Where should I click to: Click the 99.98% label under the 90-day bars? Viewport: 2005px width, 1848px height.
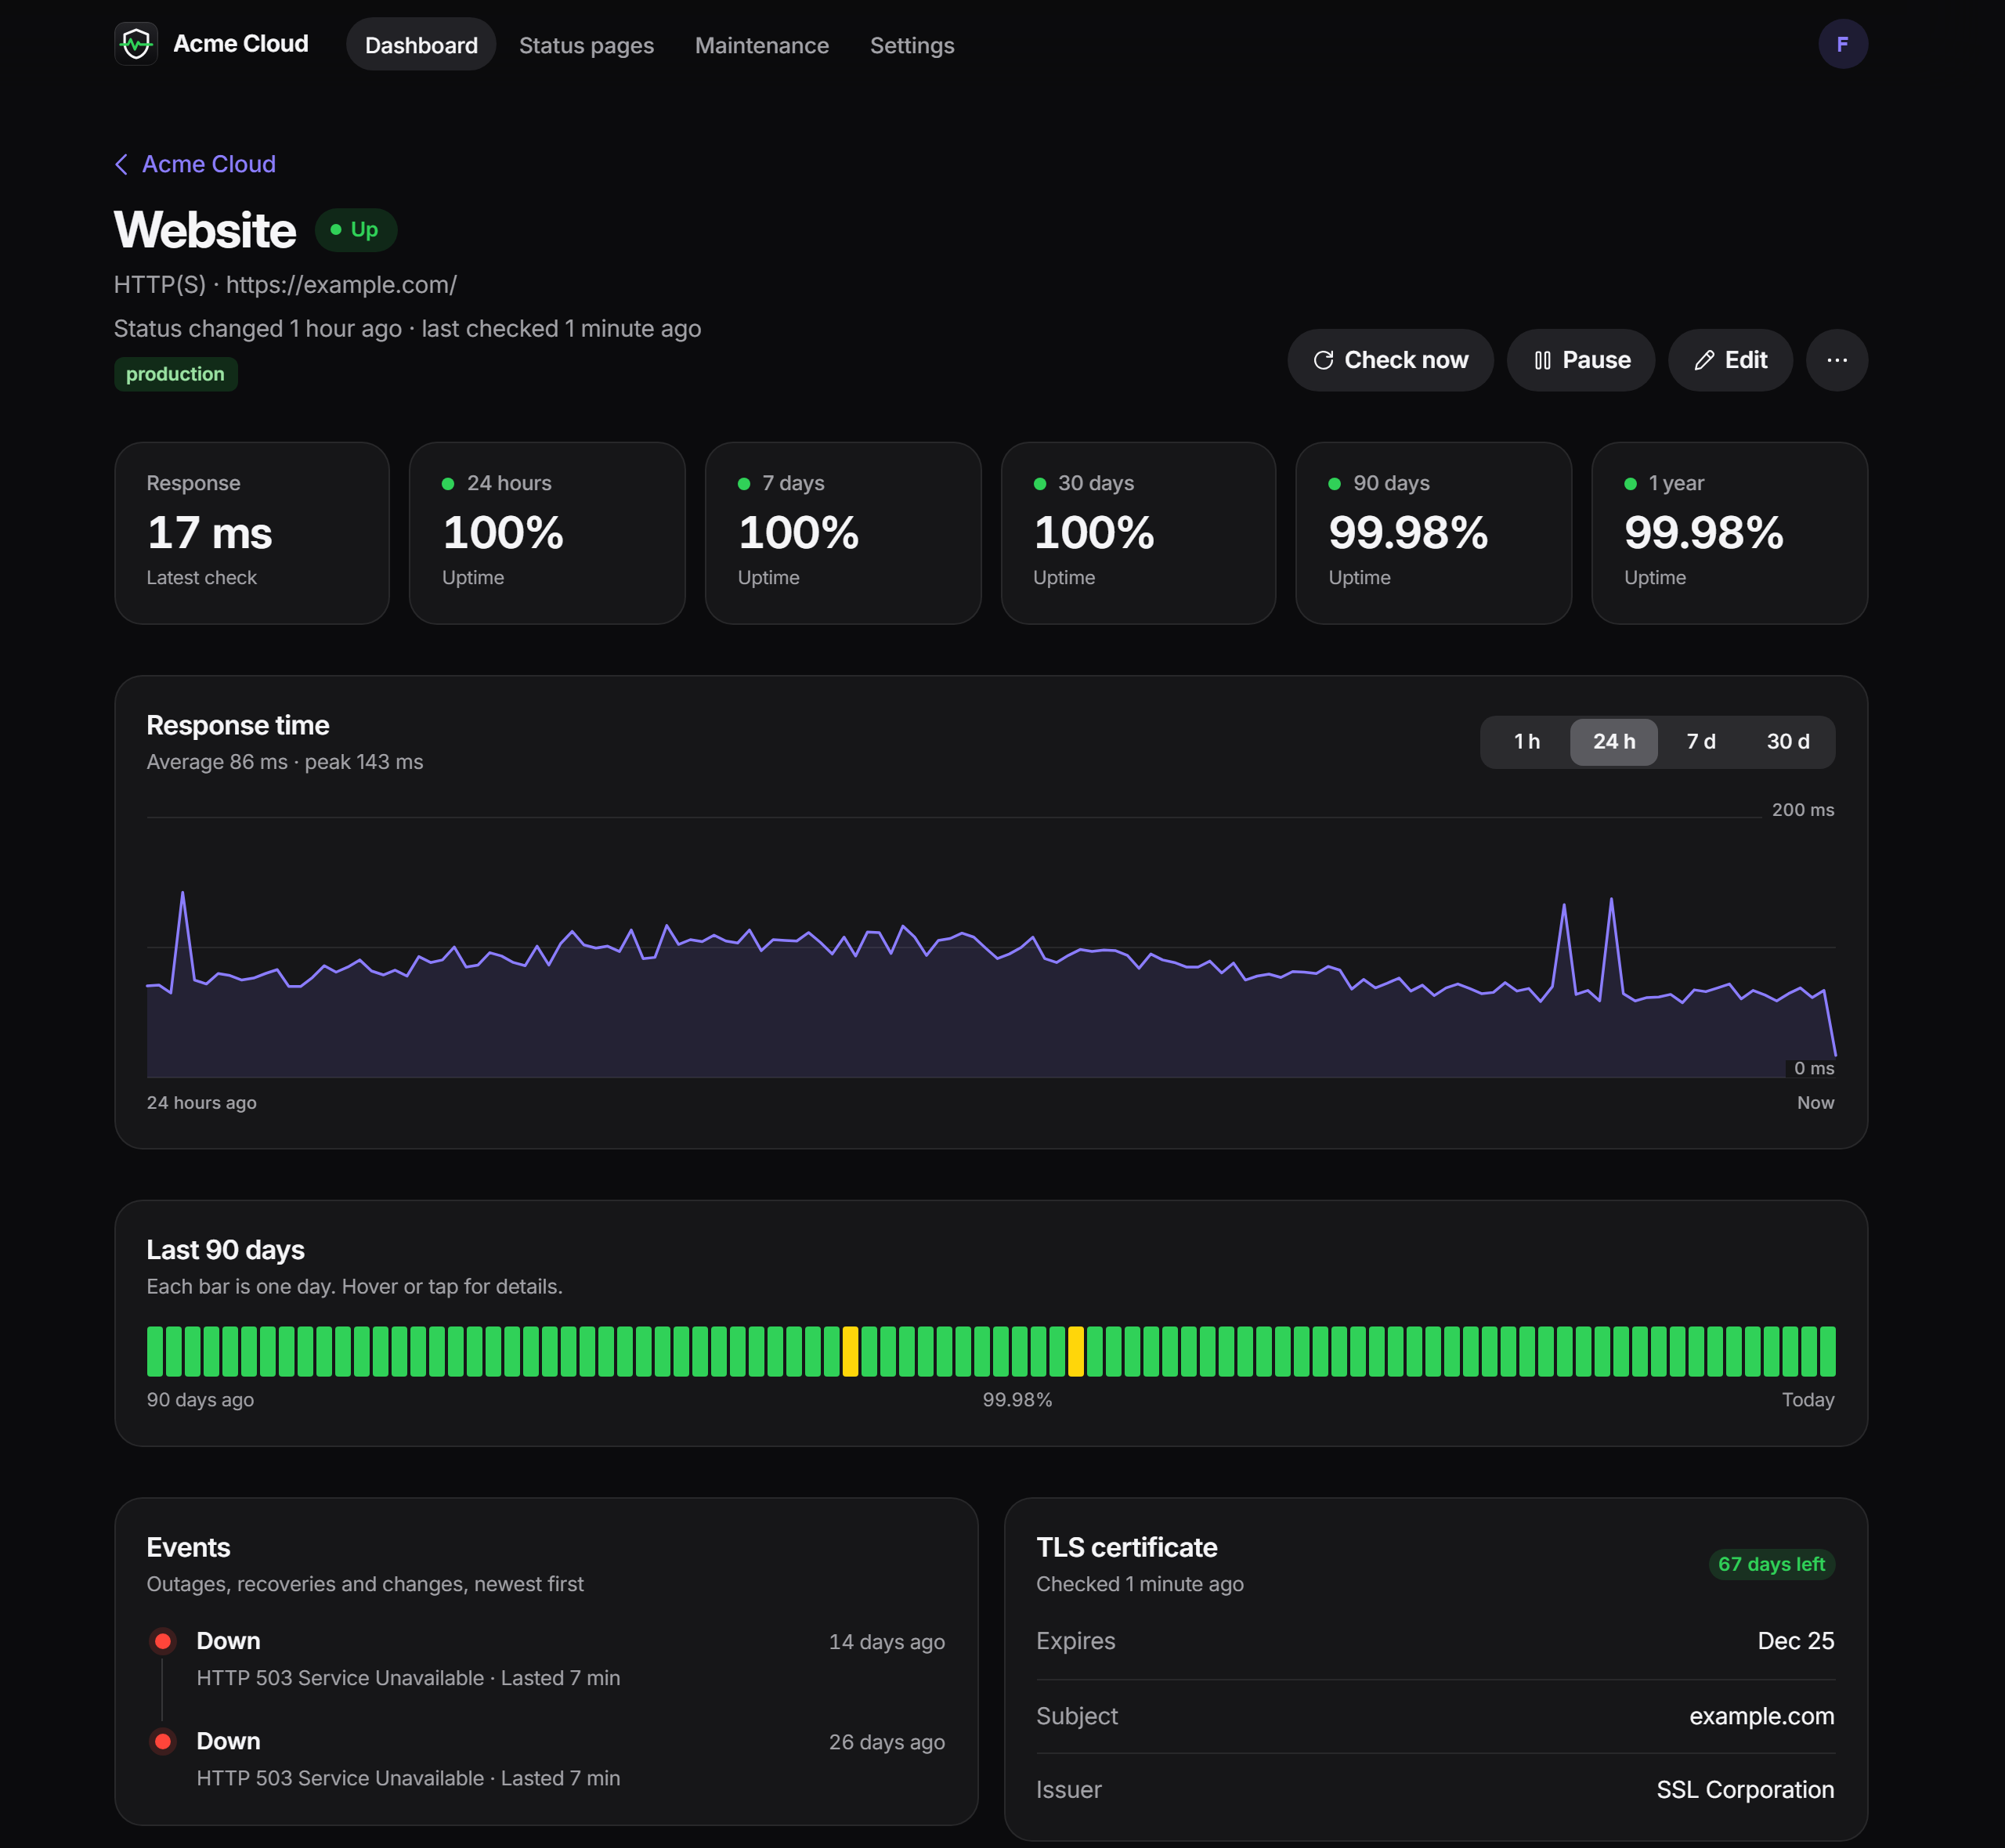pos(1017,1400)
